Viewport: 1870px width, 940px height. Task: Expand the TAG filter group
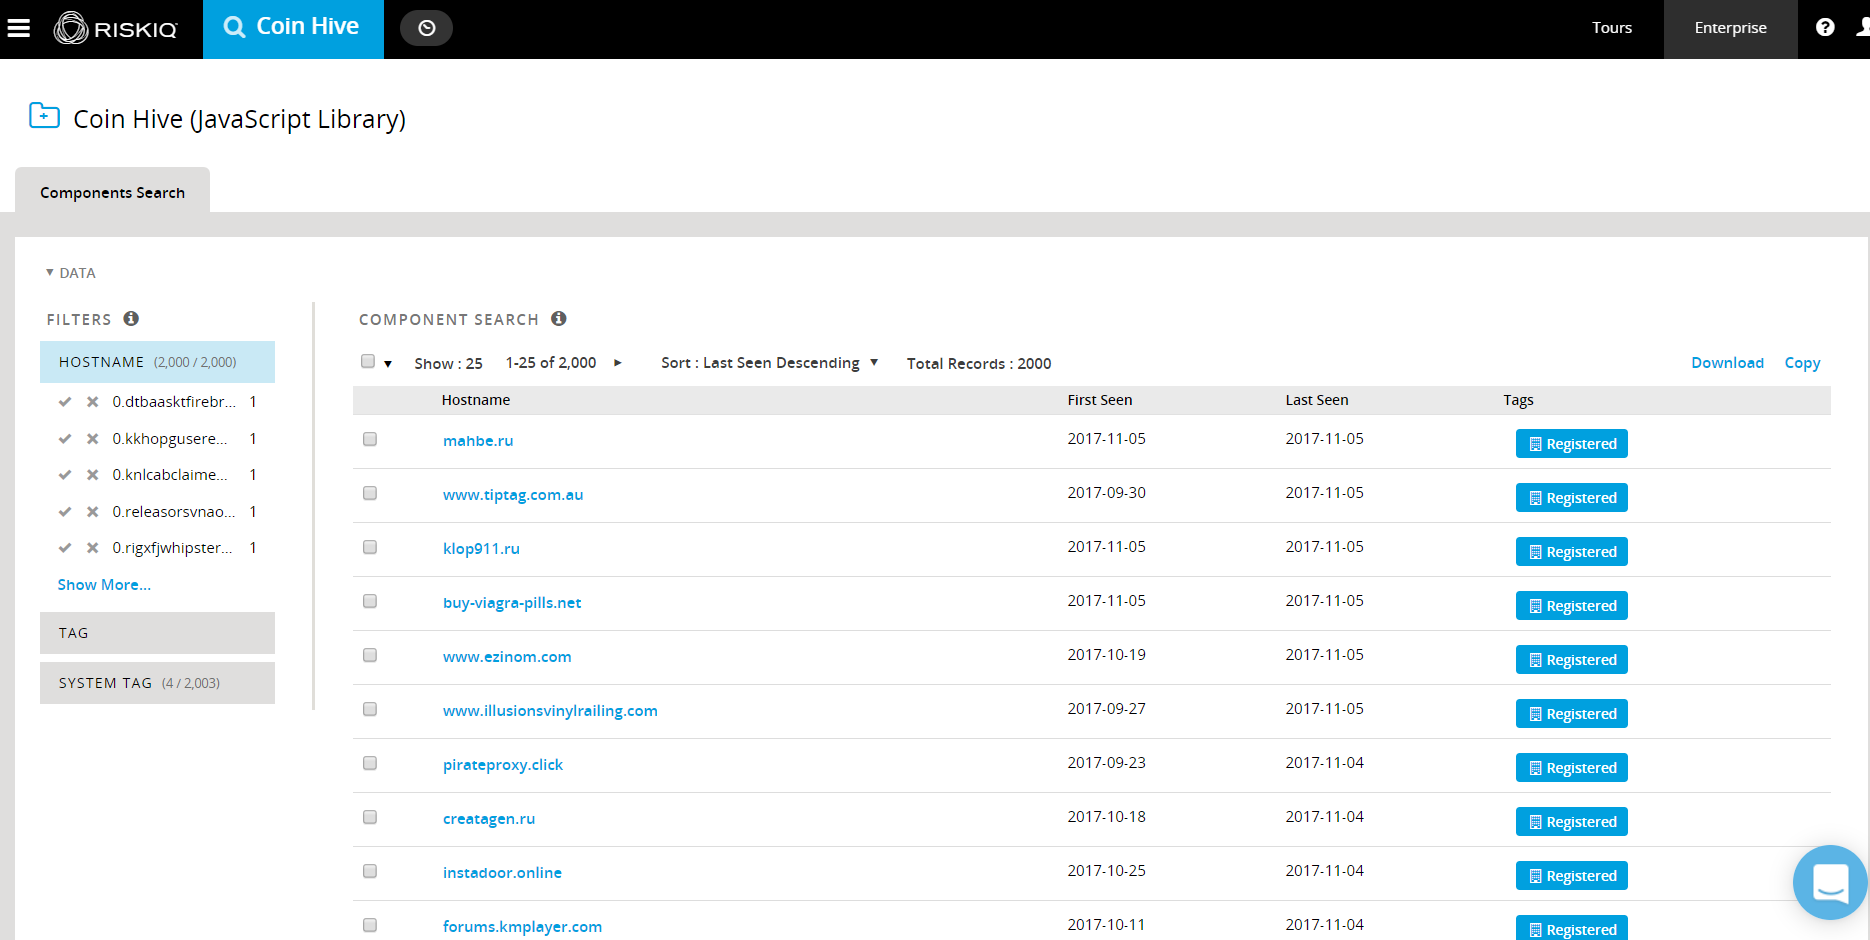[x=157, y=633]
